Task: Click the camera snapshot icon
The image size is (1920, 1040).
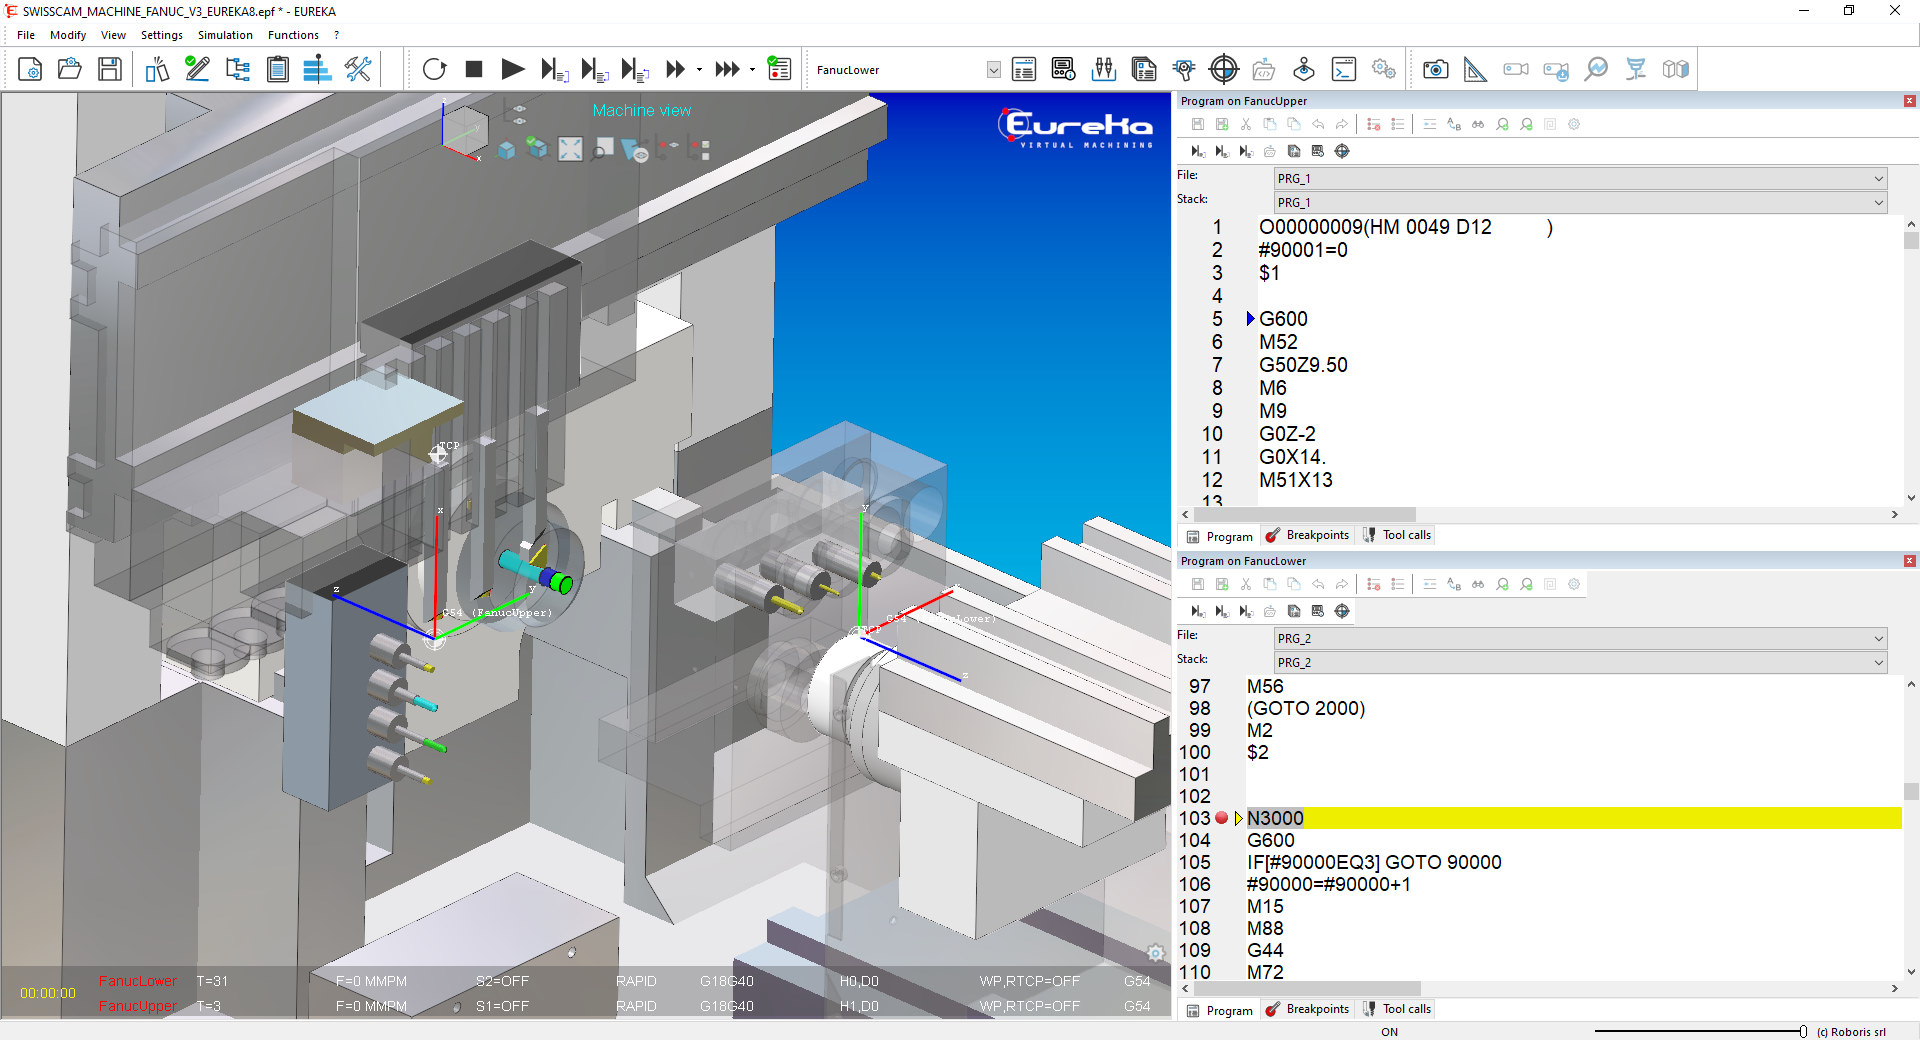Action: [x=1436, y=69]
